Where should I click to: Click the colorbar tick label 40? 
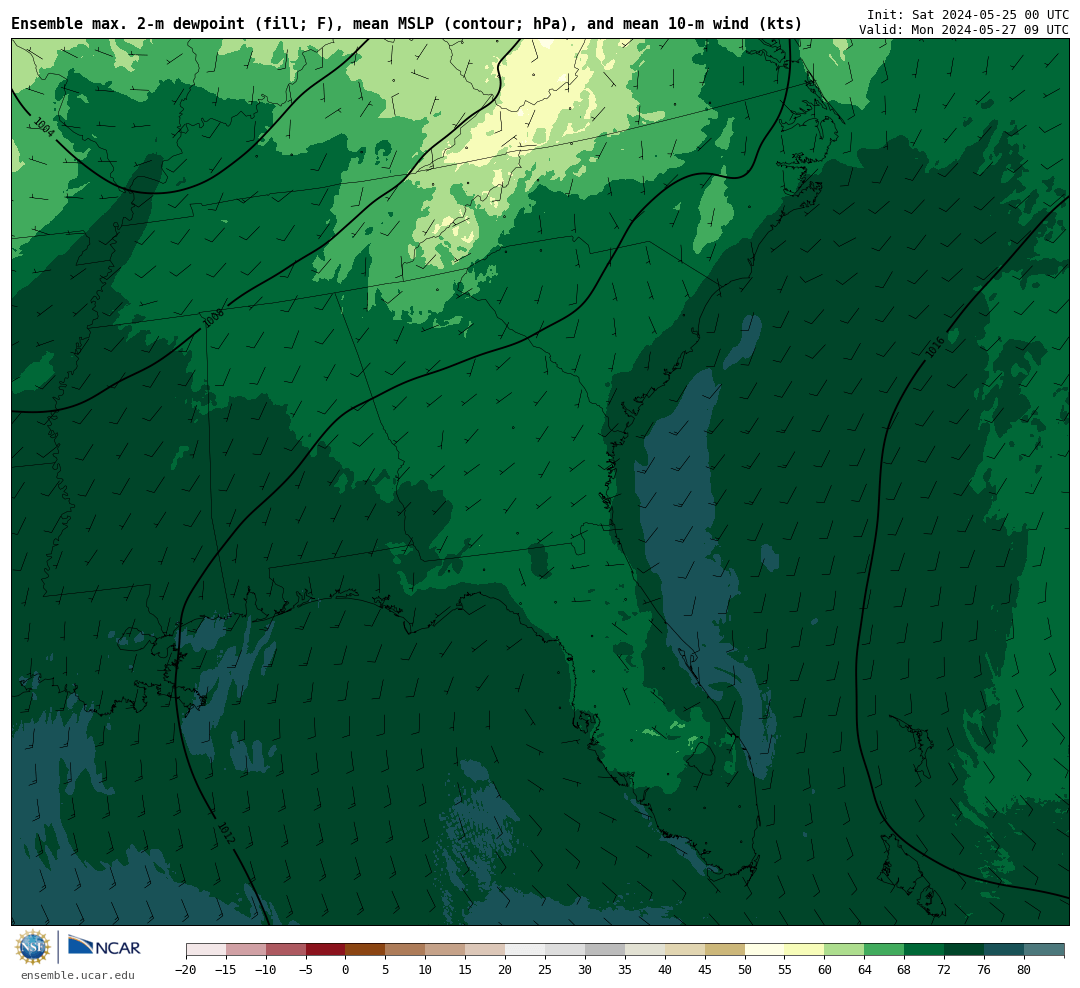665,970
